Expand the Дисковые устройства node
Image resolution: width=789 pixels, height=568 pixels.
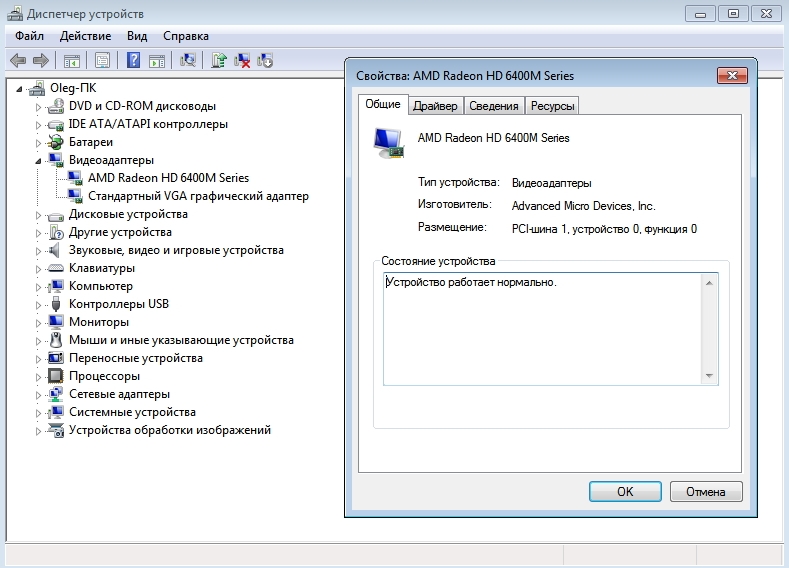(x=38, y=215)
